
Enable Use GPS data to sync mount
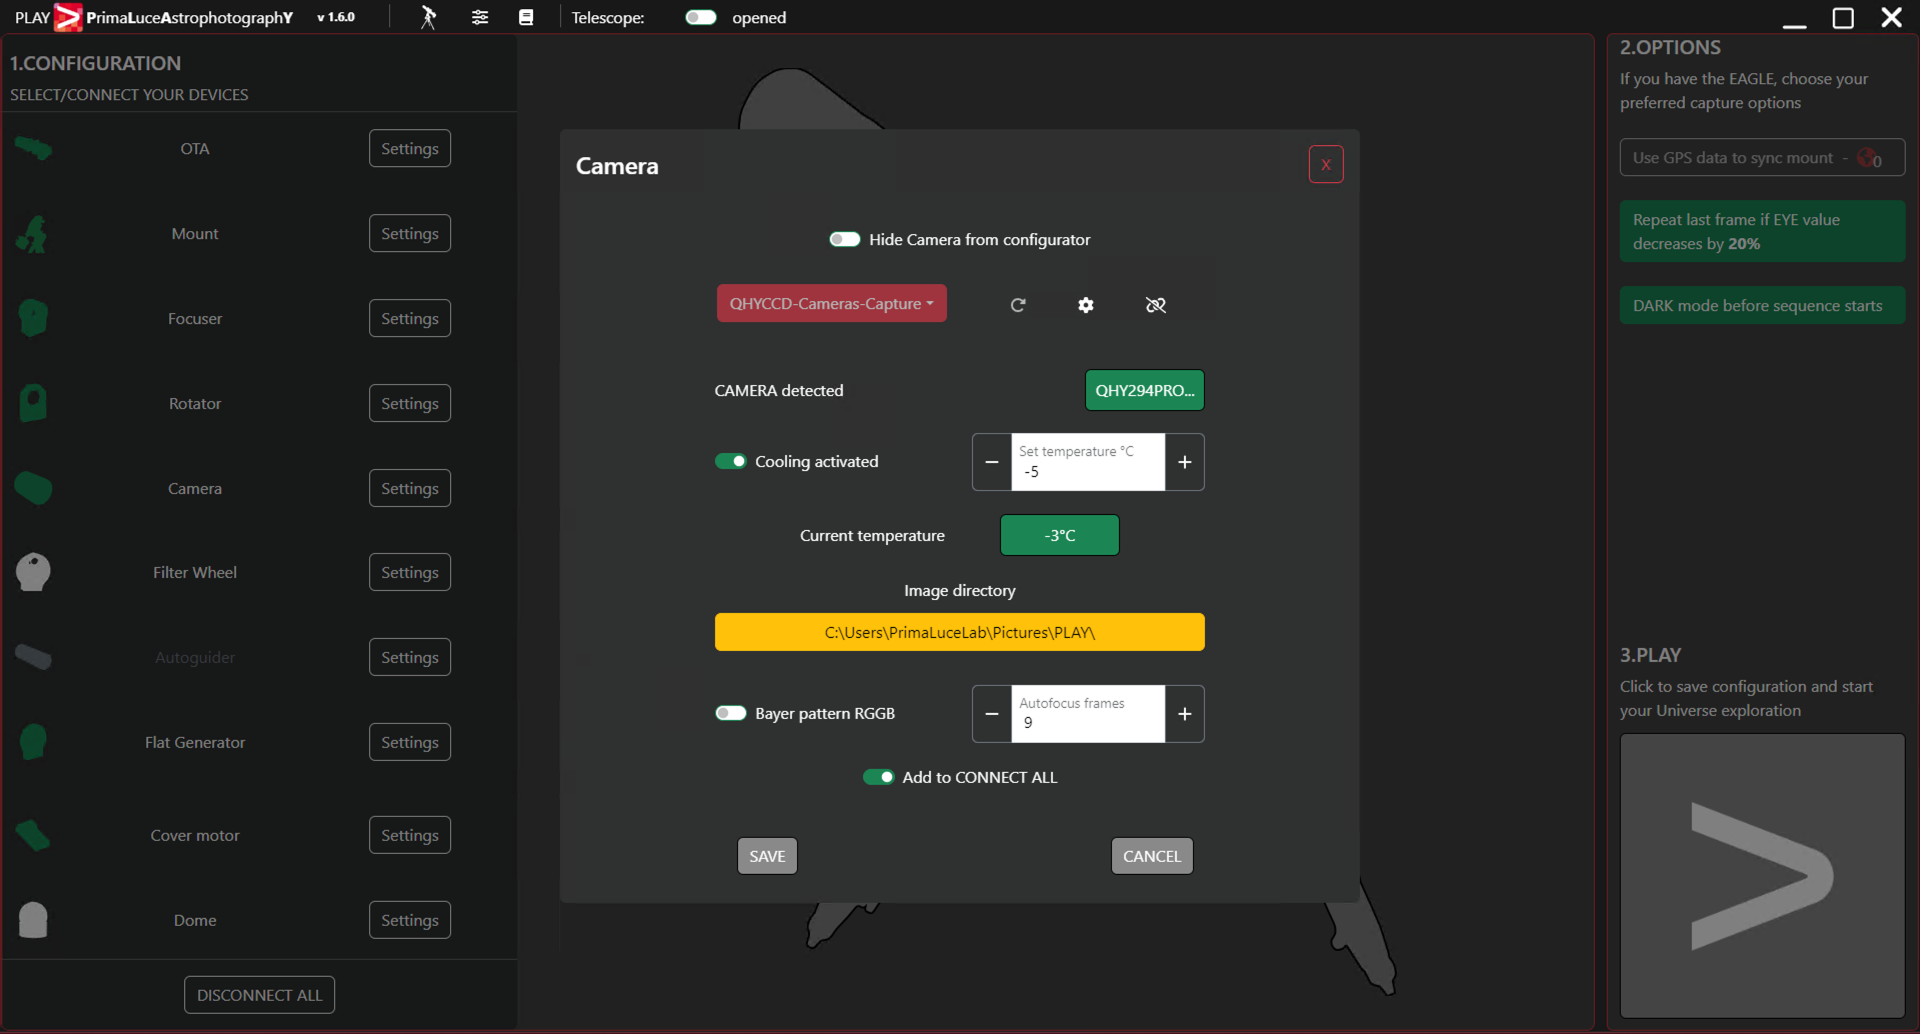1762,158
